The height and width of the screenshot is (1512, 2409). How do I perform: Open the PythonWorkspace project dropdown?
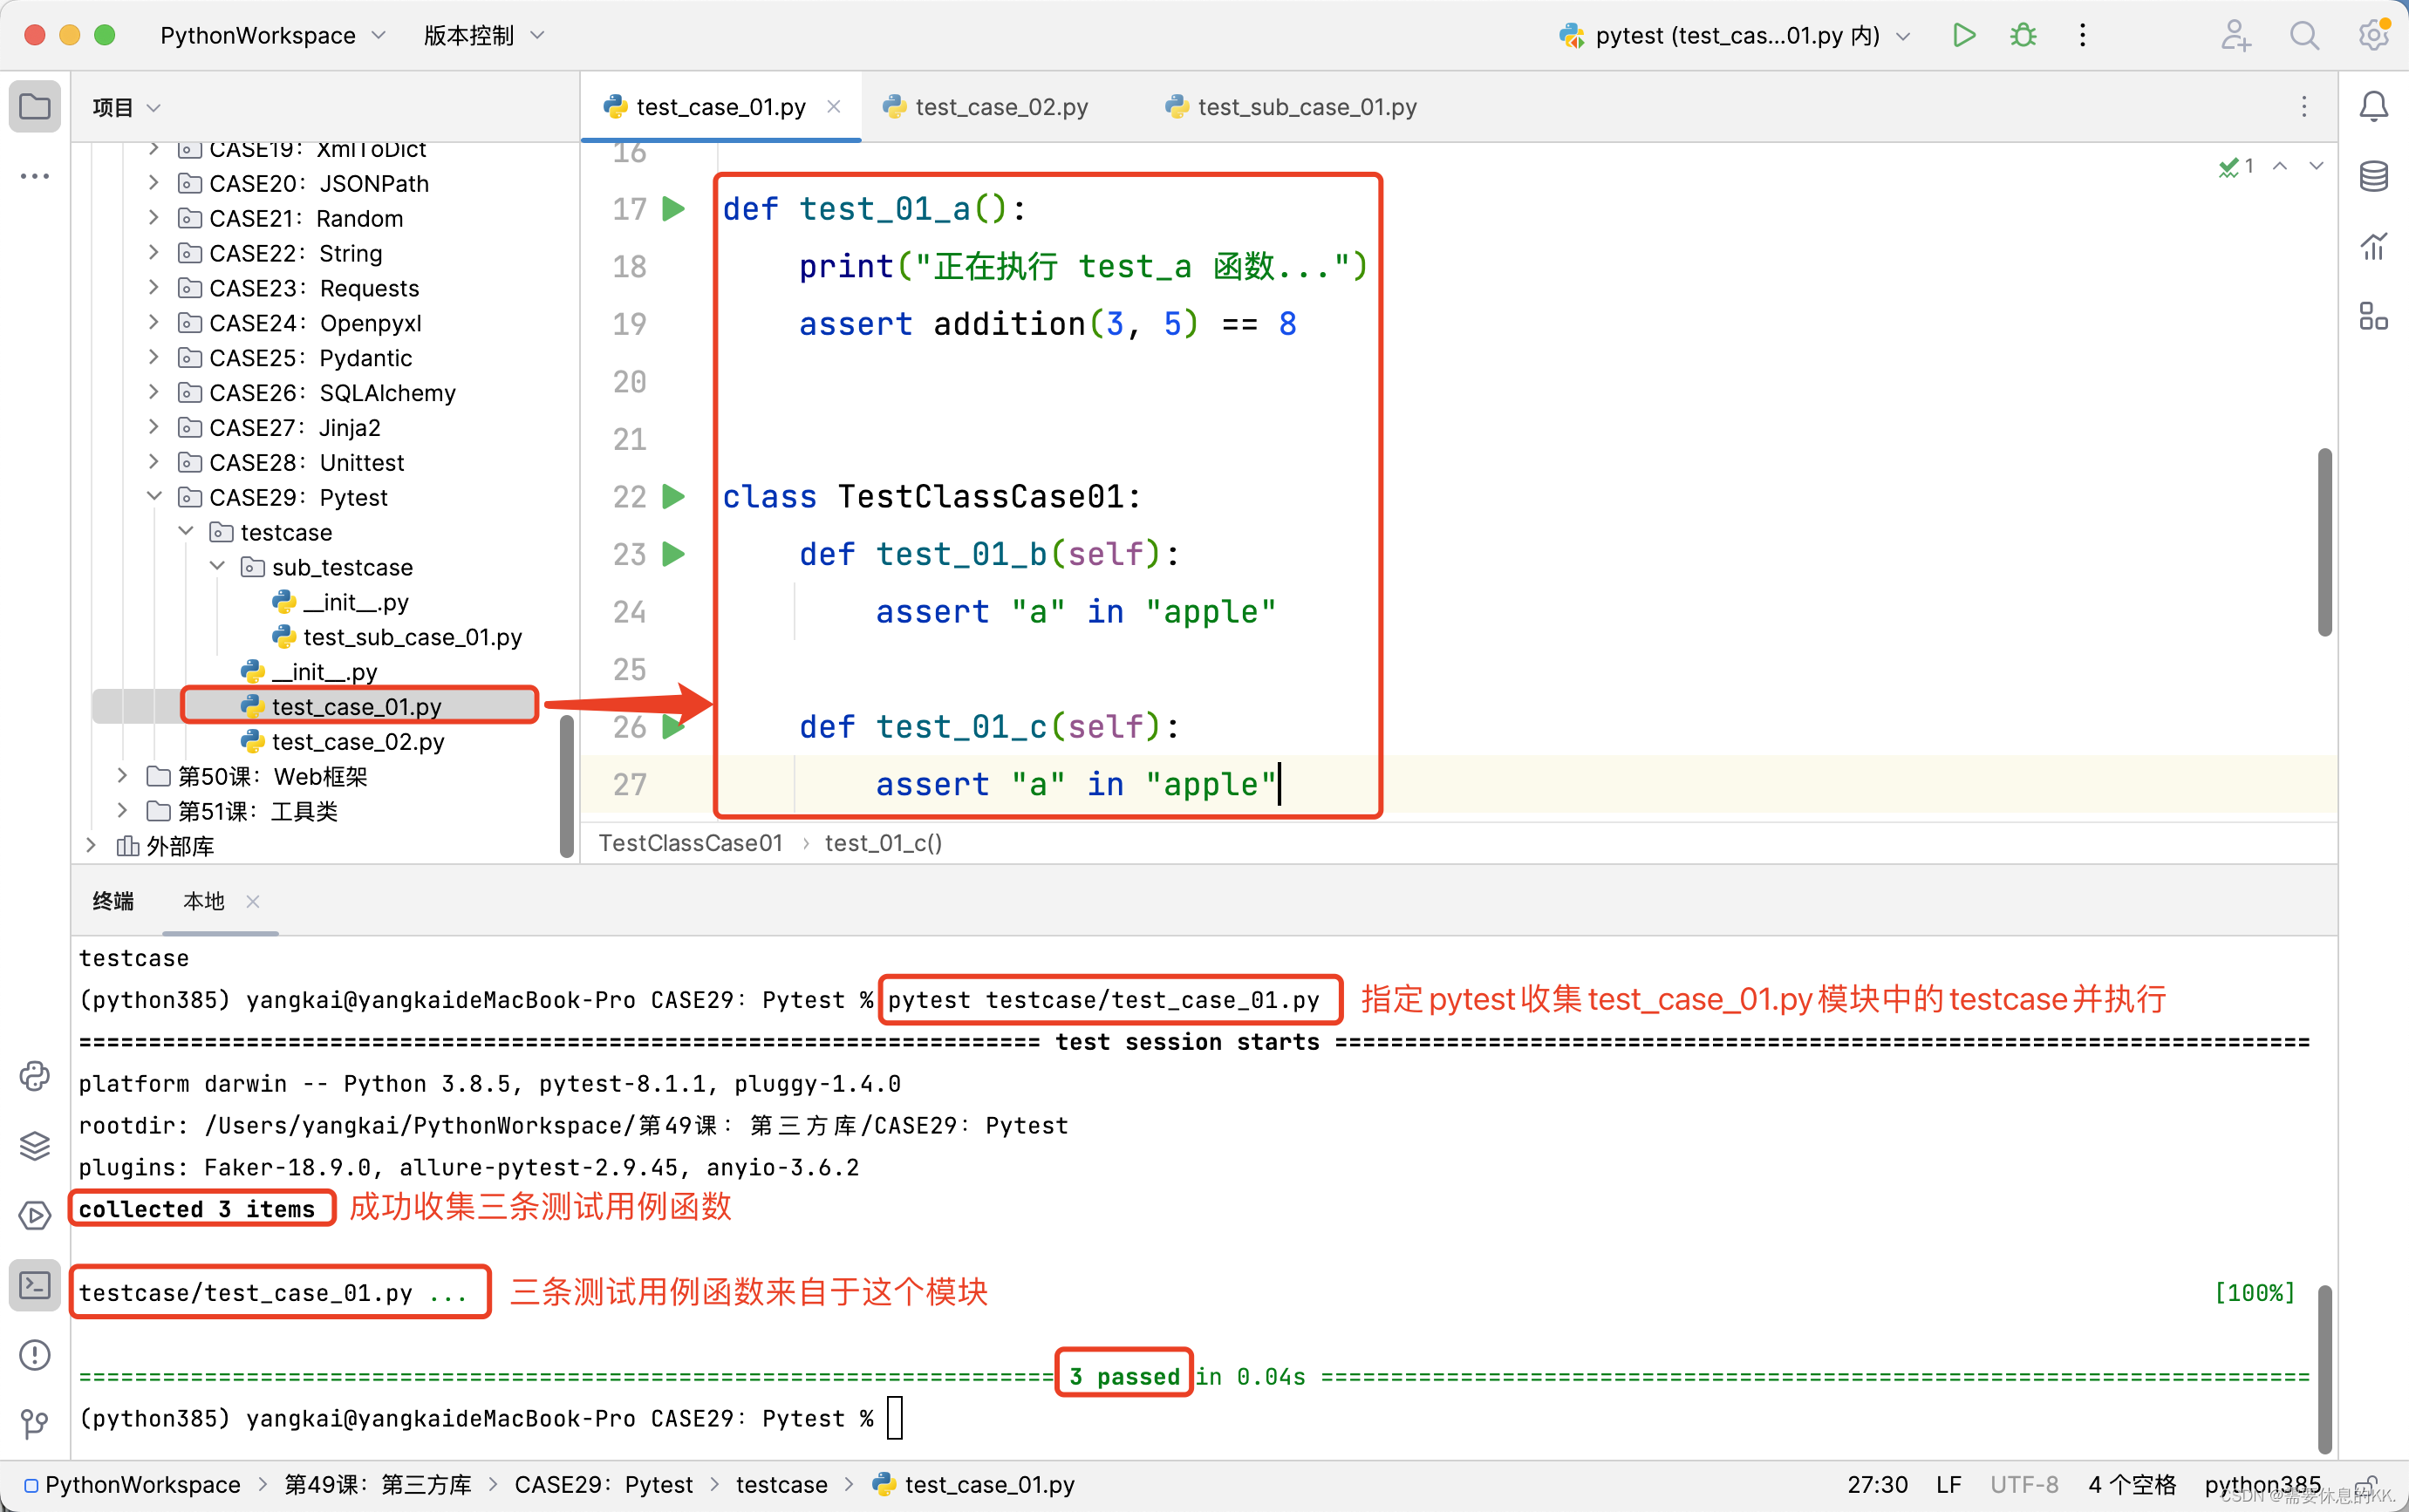click(272, 36)
